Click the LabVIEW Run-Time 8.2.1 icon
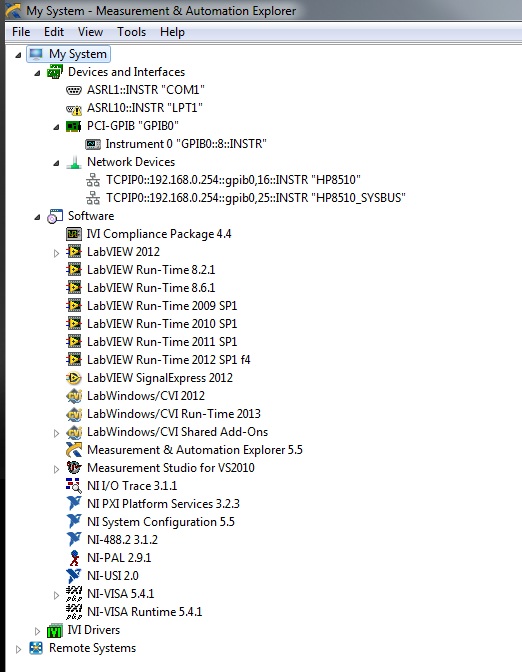This screenshot has height=672, width=522. point(74,270)
